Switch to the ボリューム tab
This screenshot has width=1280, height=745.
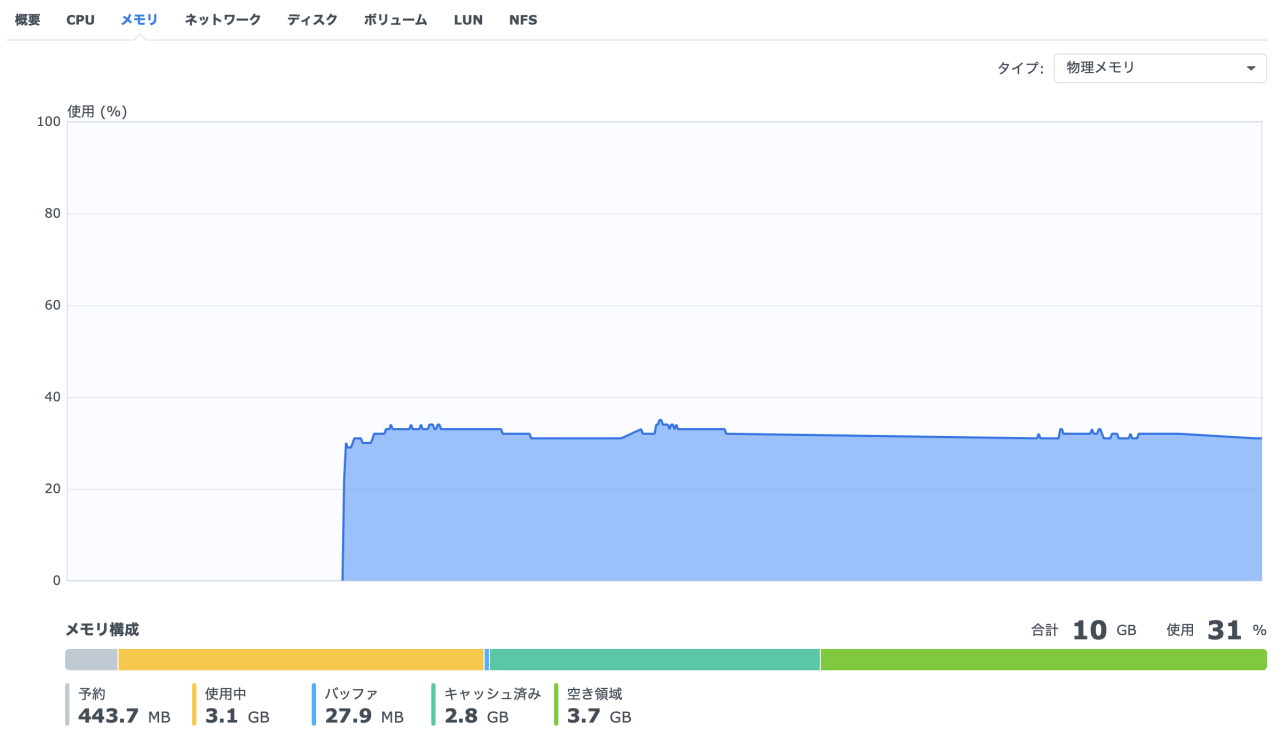click(395, 20)
